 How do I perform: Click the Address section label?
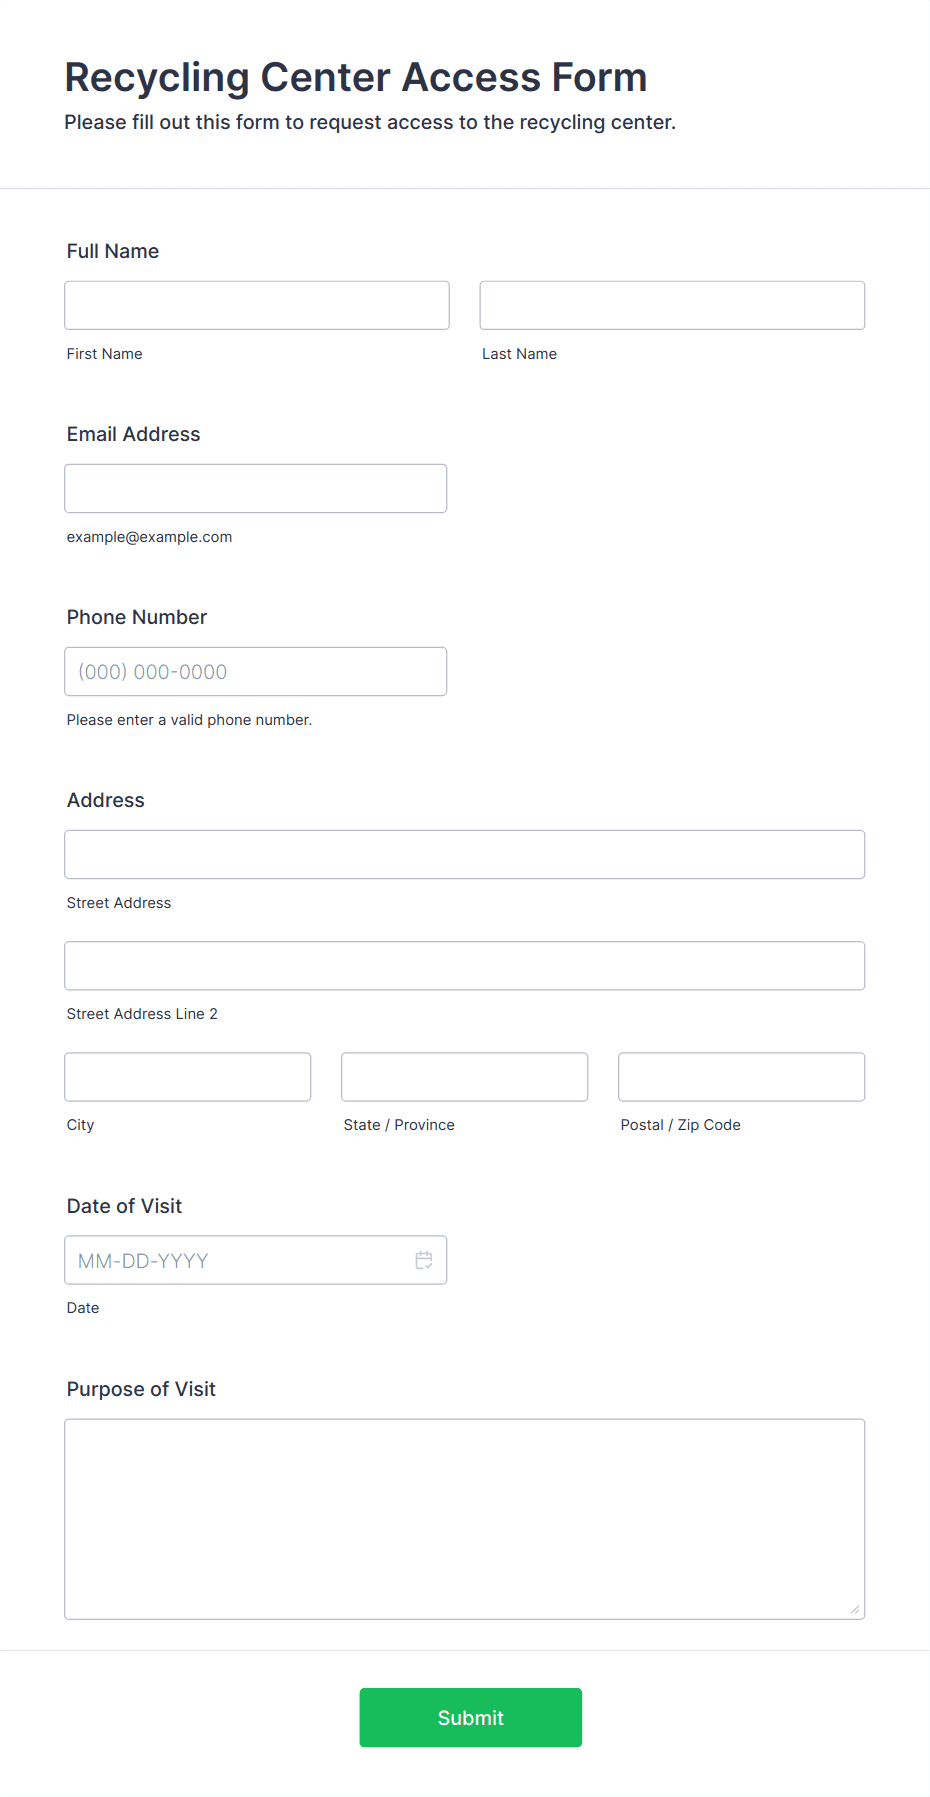[x=106, y=800]
